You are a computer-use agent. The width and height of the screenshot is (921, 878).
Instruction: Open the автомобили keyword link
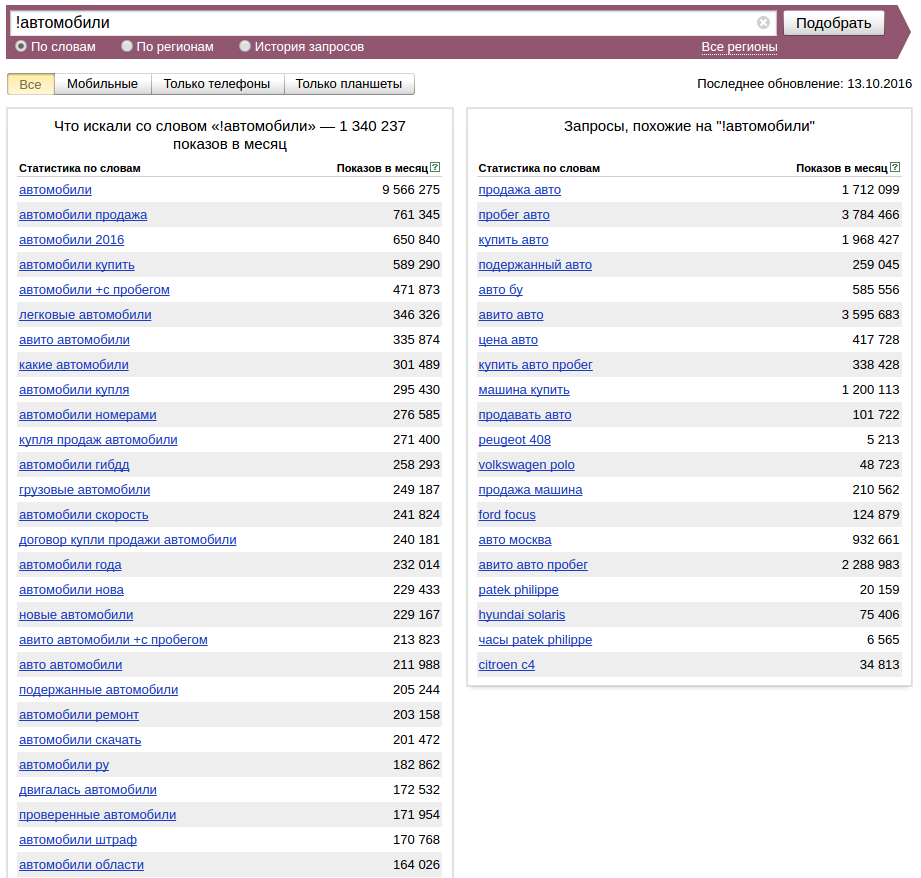[x=55, y=190]
